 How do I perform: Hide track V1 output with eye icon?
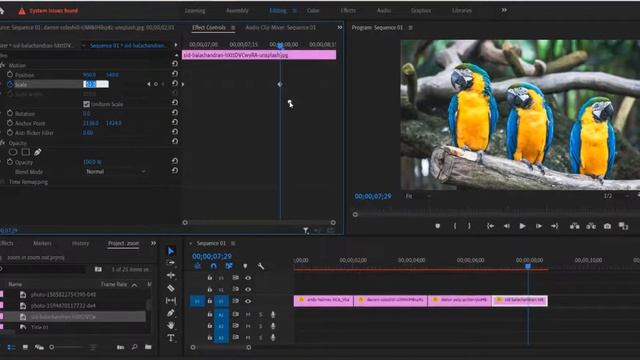click(248, 301)
